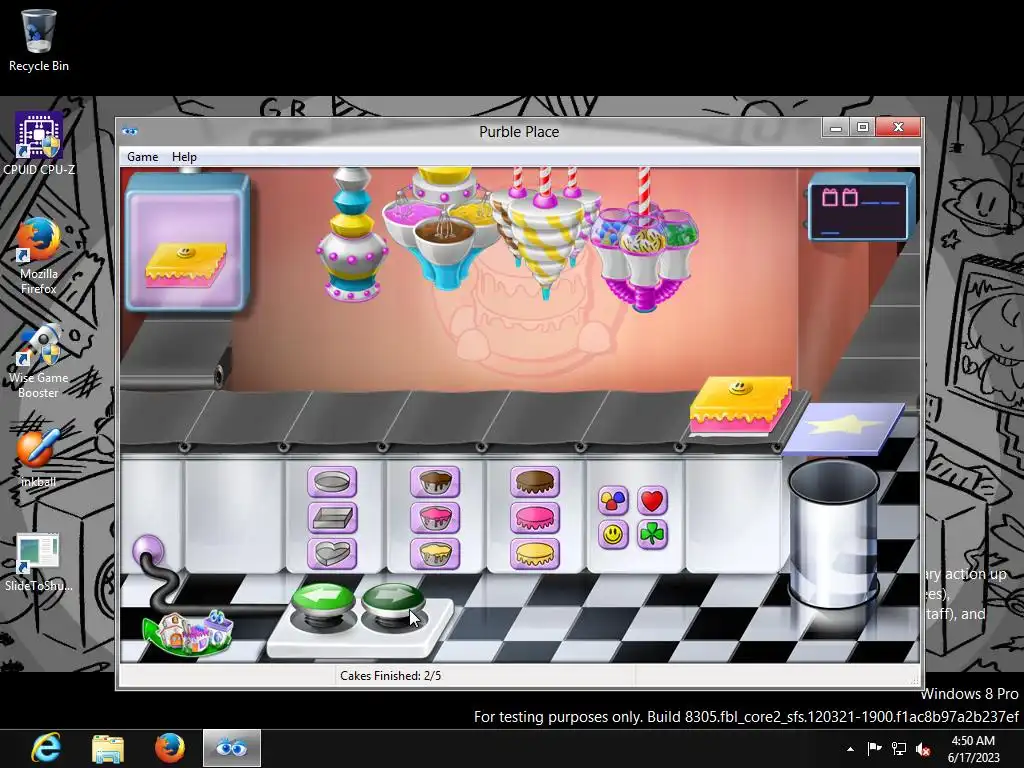Select the square cake pan button
This screenshot has width=1024, height=768.
(332, 518)
